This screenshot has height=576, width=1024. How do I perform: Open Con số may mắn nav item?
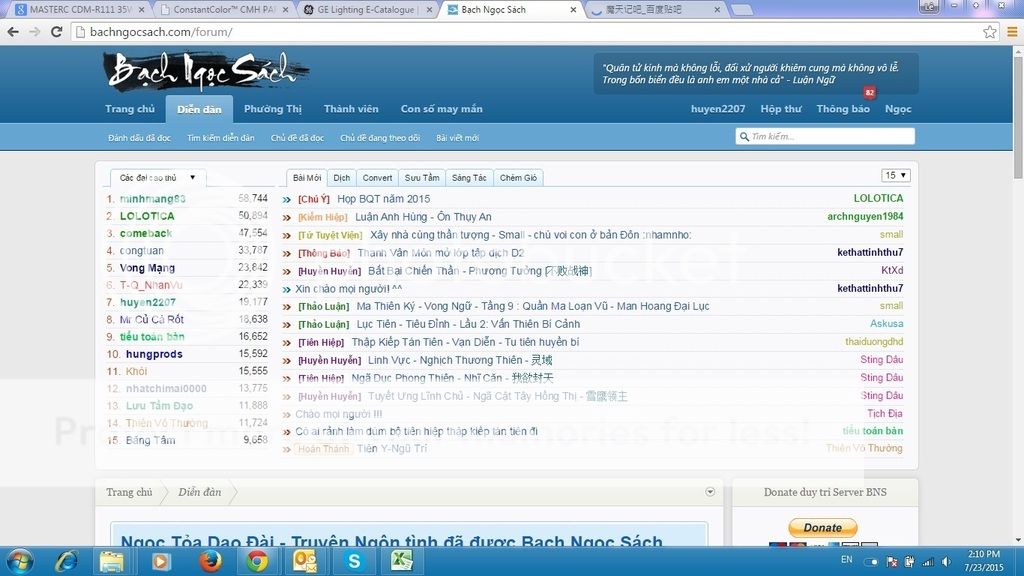click(441, 109)
